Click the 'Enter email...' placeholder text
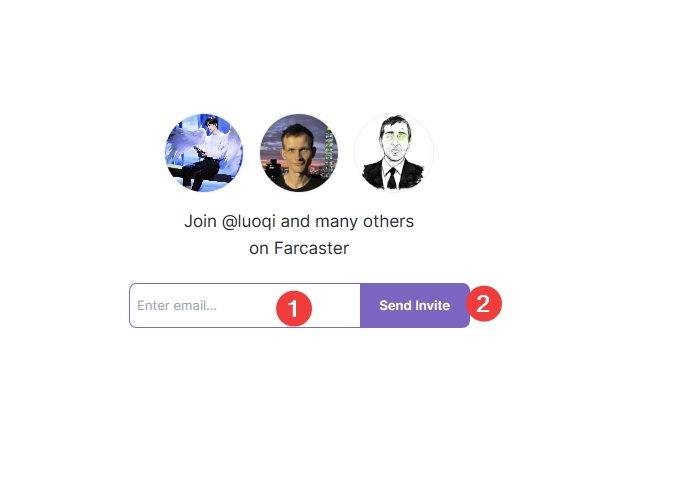This screenshot has width=683, height=478. coord(177,305)
